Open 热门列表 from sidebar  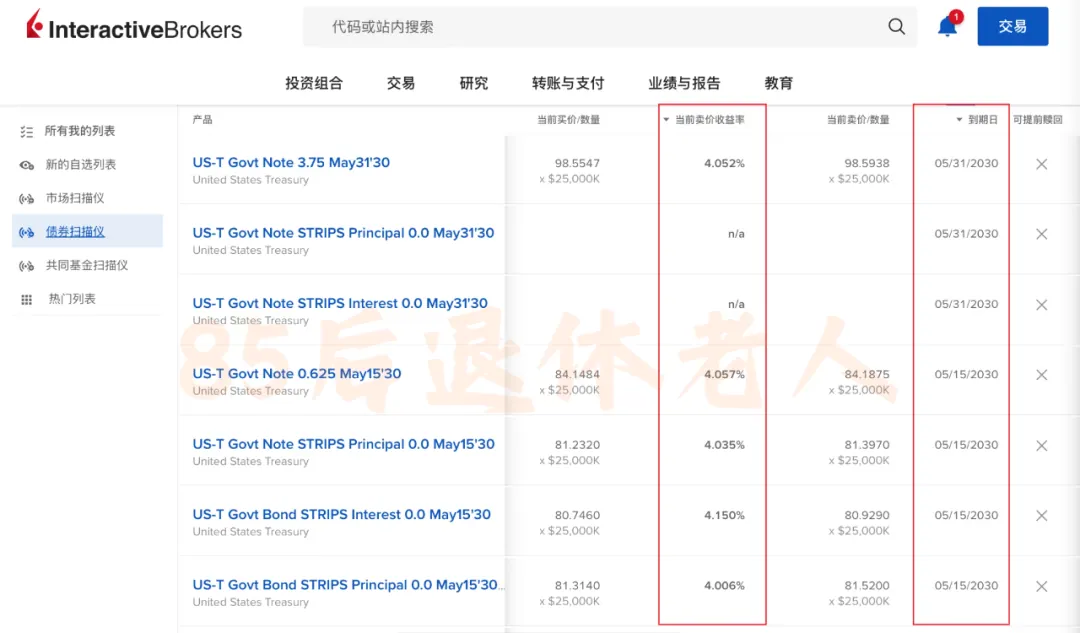pyautogui.click(x=72, y=299)
